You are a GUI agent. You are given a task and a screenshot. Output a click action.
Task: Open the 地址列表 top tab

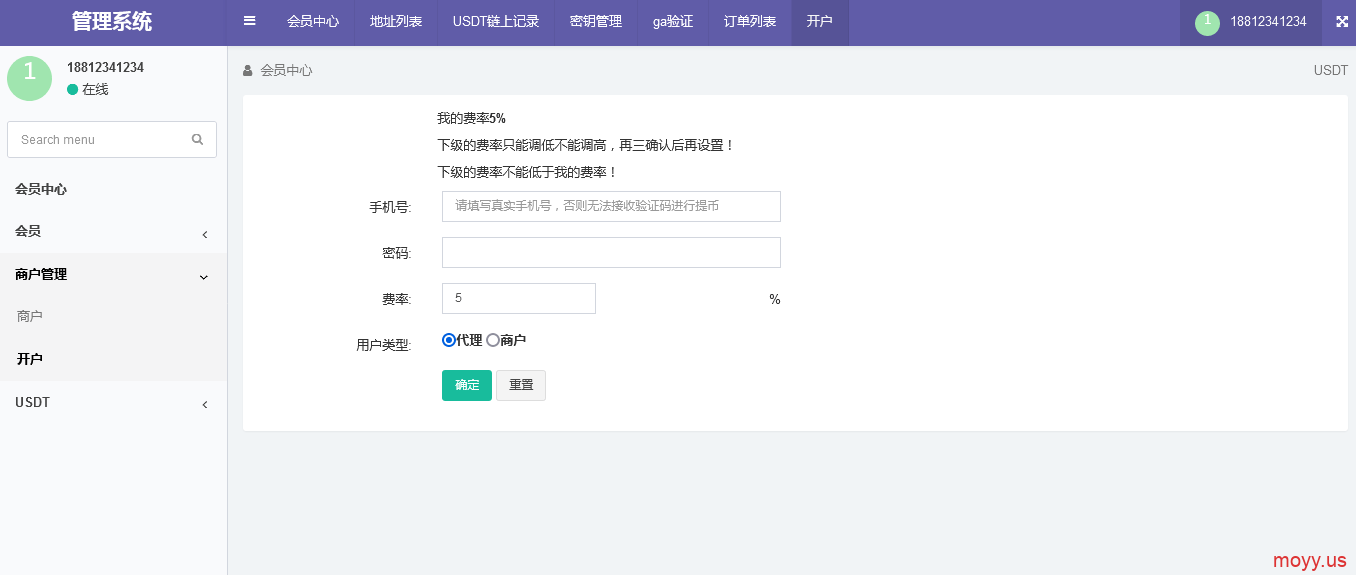pos(396,21)
